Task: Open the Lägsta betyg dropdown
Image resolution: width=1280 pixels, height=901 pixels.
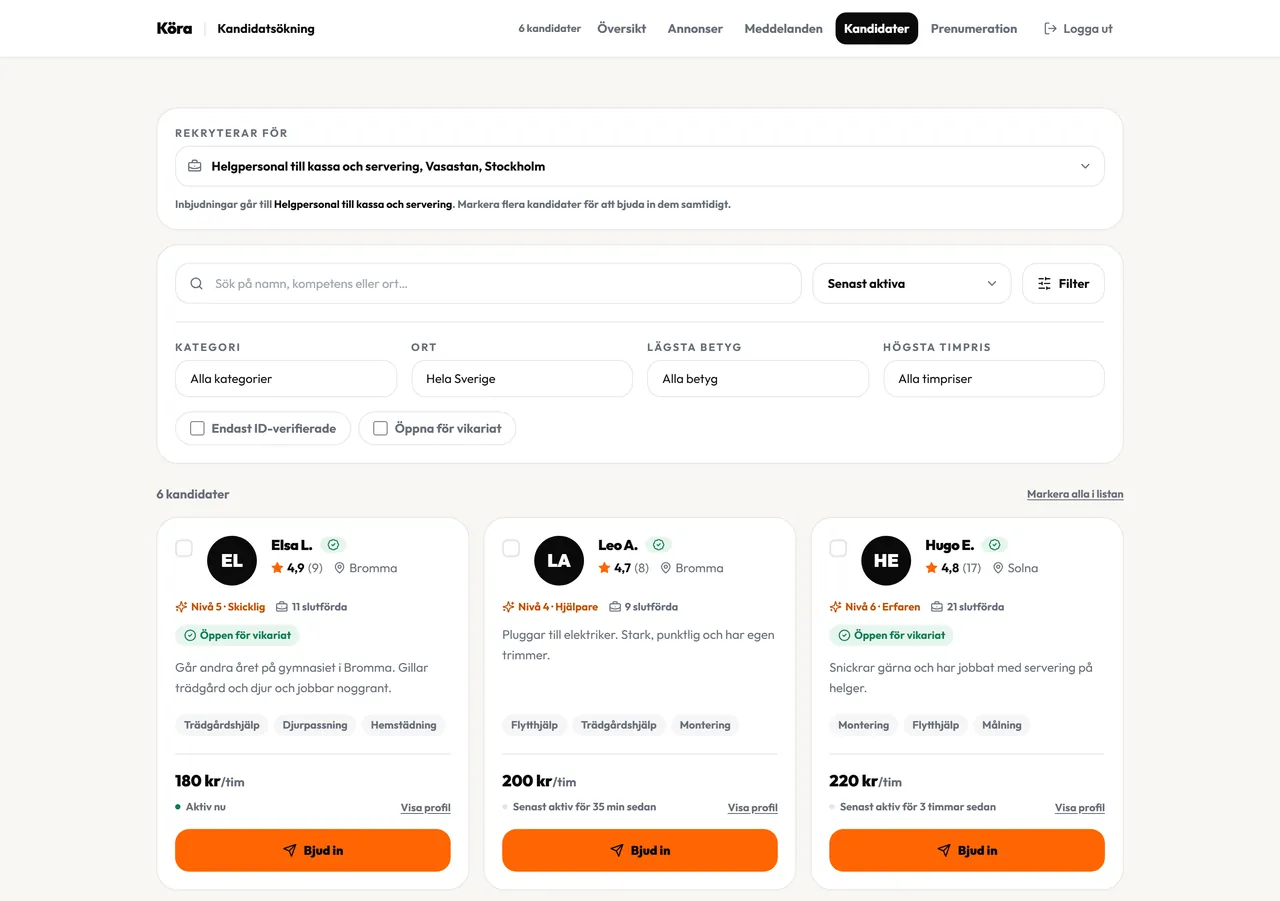Action: click(x=758, y=379)
